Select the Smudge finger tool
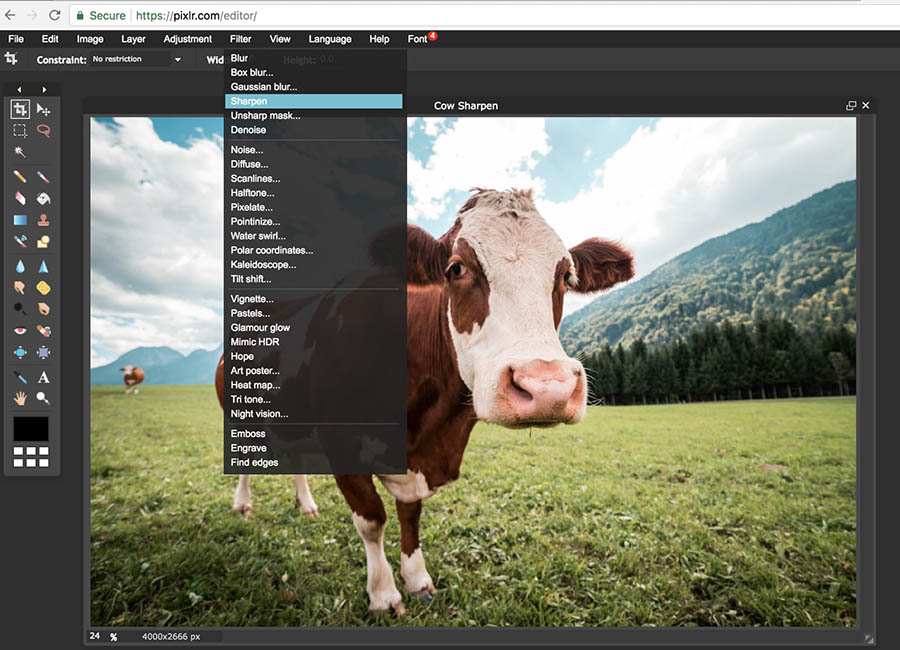 pos(20,288)
